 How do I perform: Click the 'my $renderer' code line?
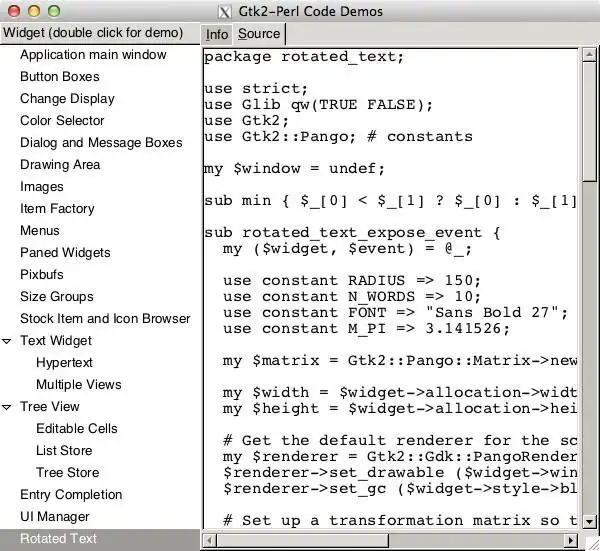pyautogui.click(x=400, y=457)
